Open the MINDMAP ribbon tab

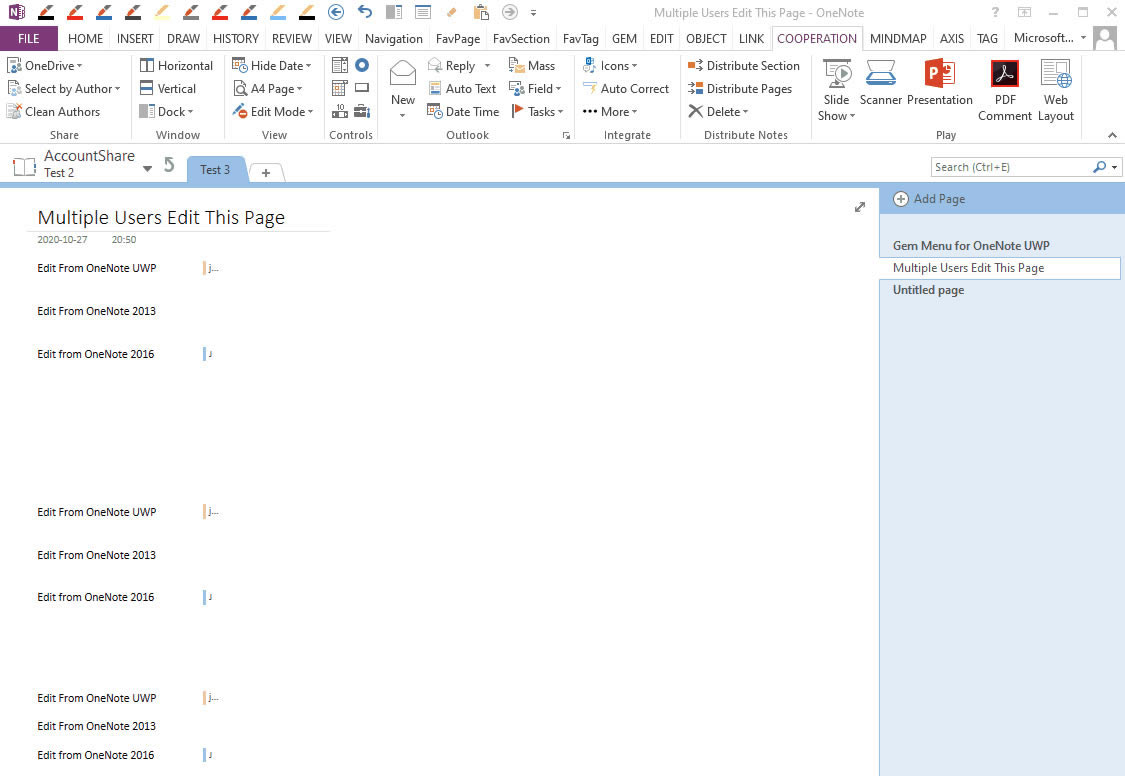[898, 39]
